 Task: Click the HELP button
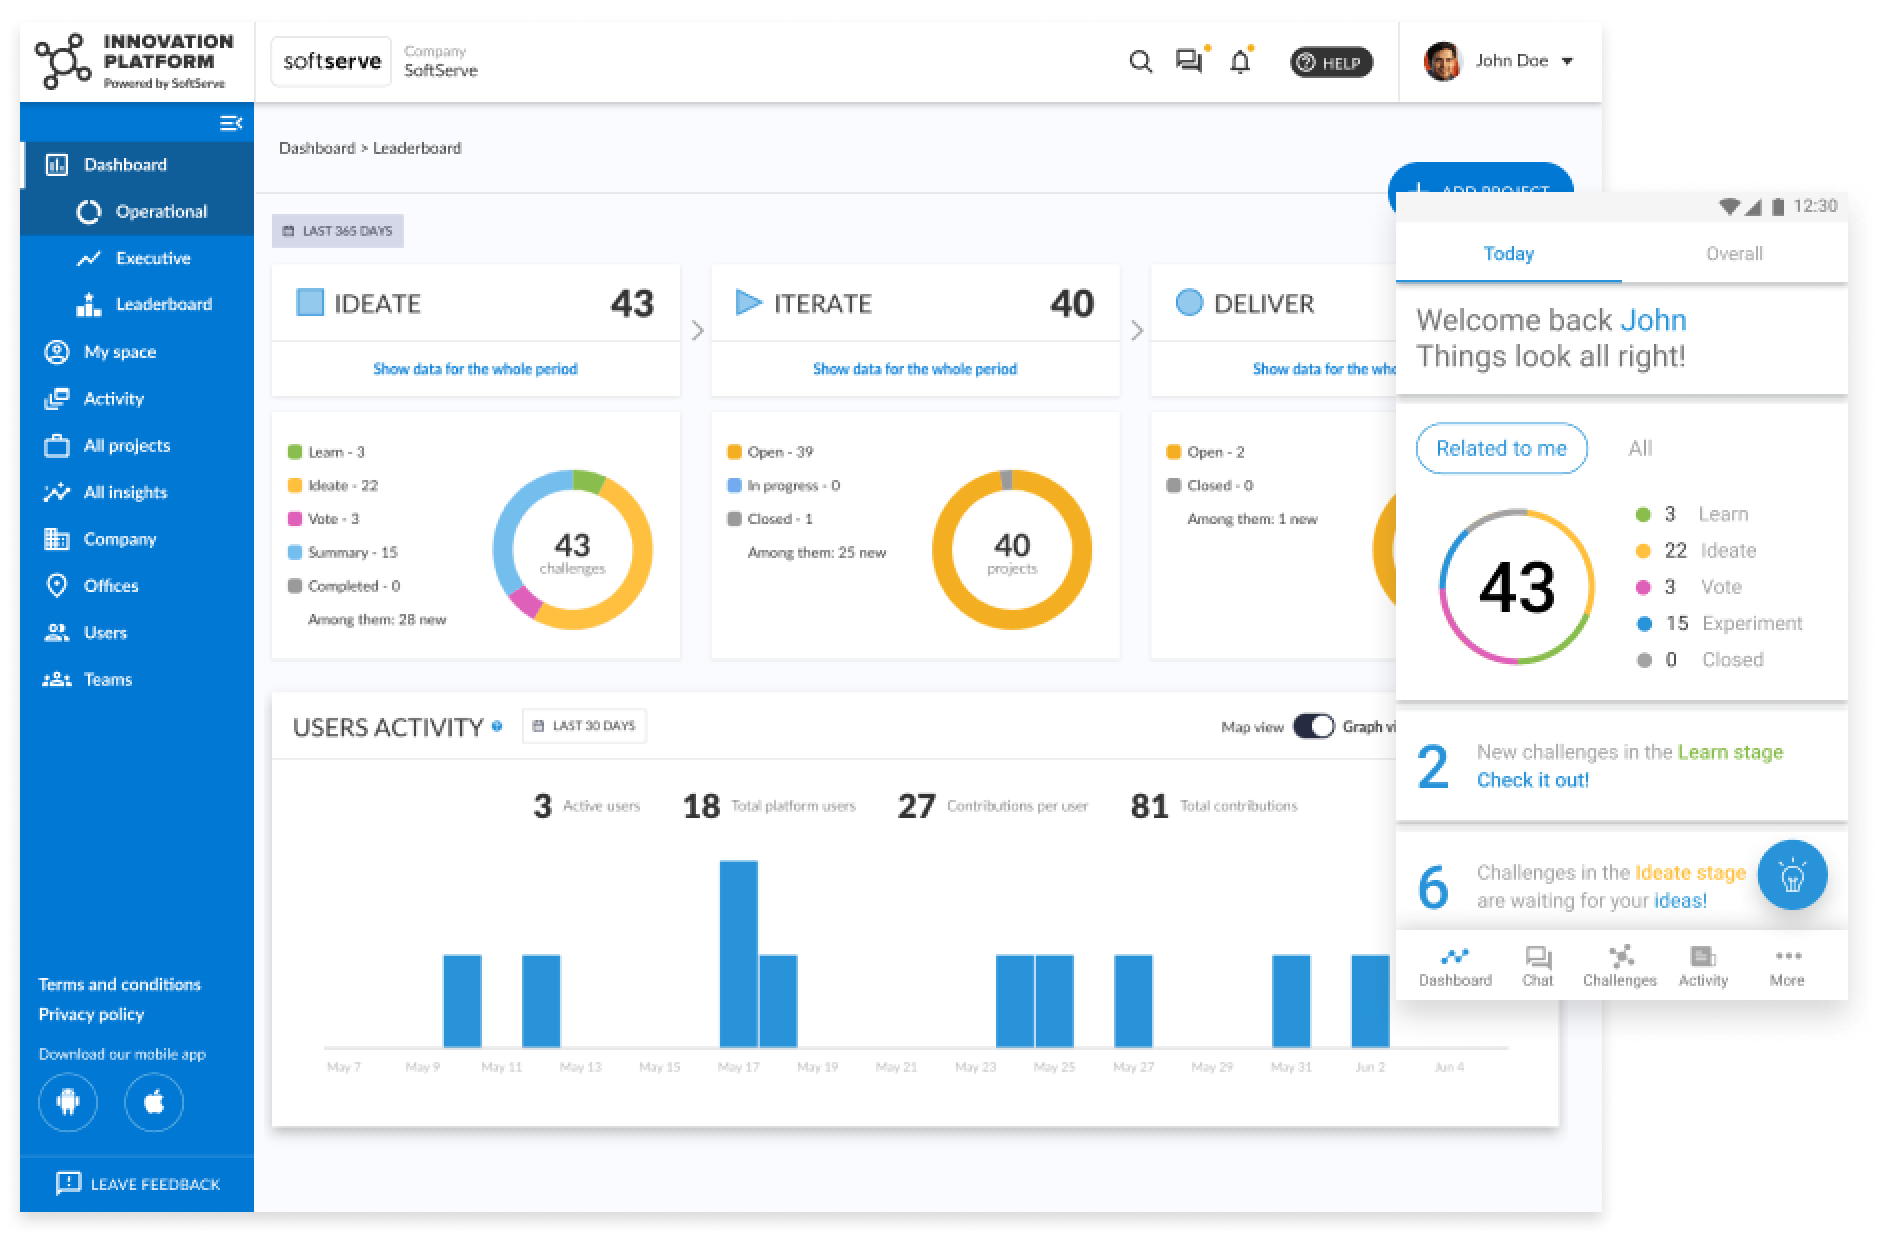1331,62
